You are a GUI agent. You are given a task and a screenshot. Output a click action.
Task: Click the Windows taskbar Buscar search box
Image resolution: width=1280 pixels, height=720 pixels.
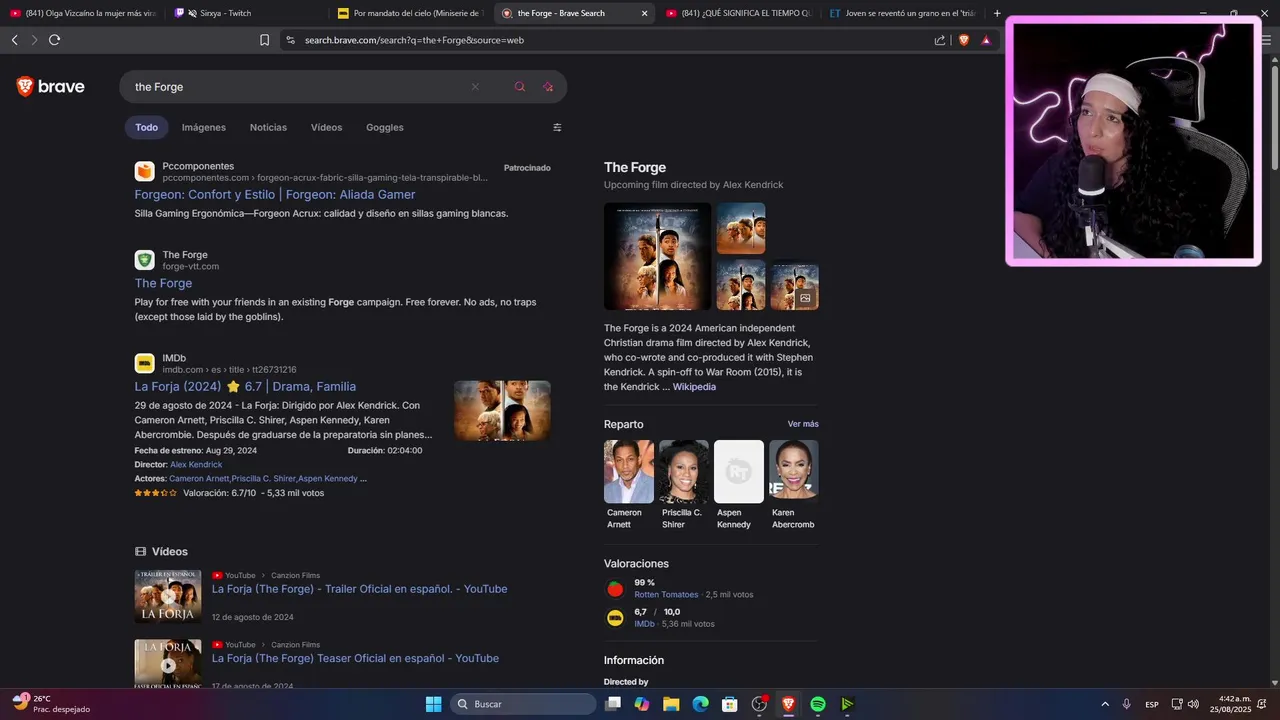523,704
